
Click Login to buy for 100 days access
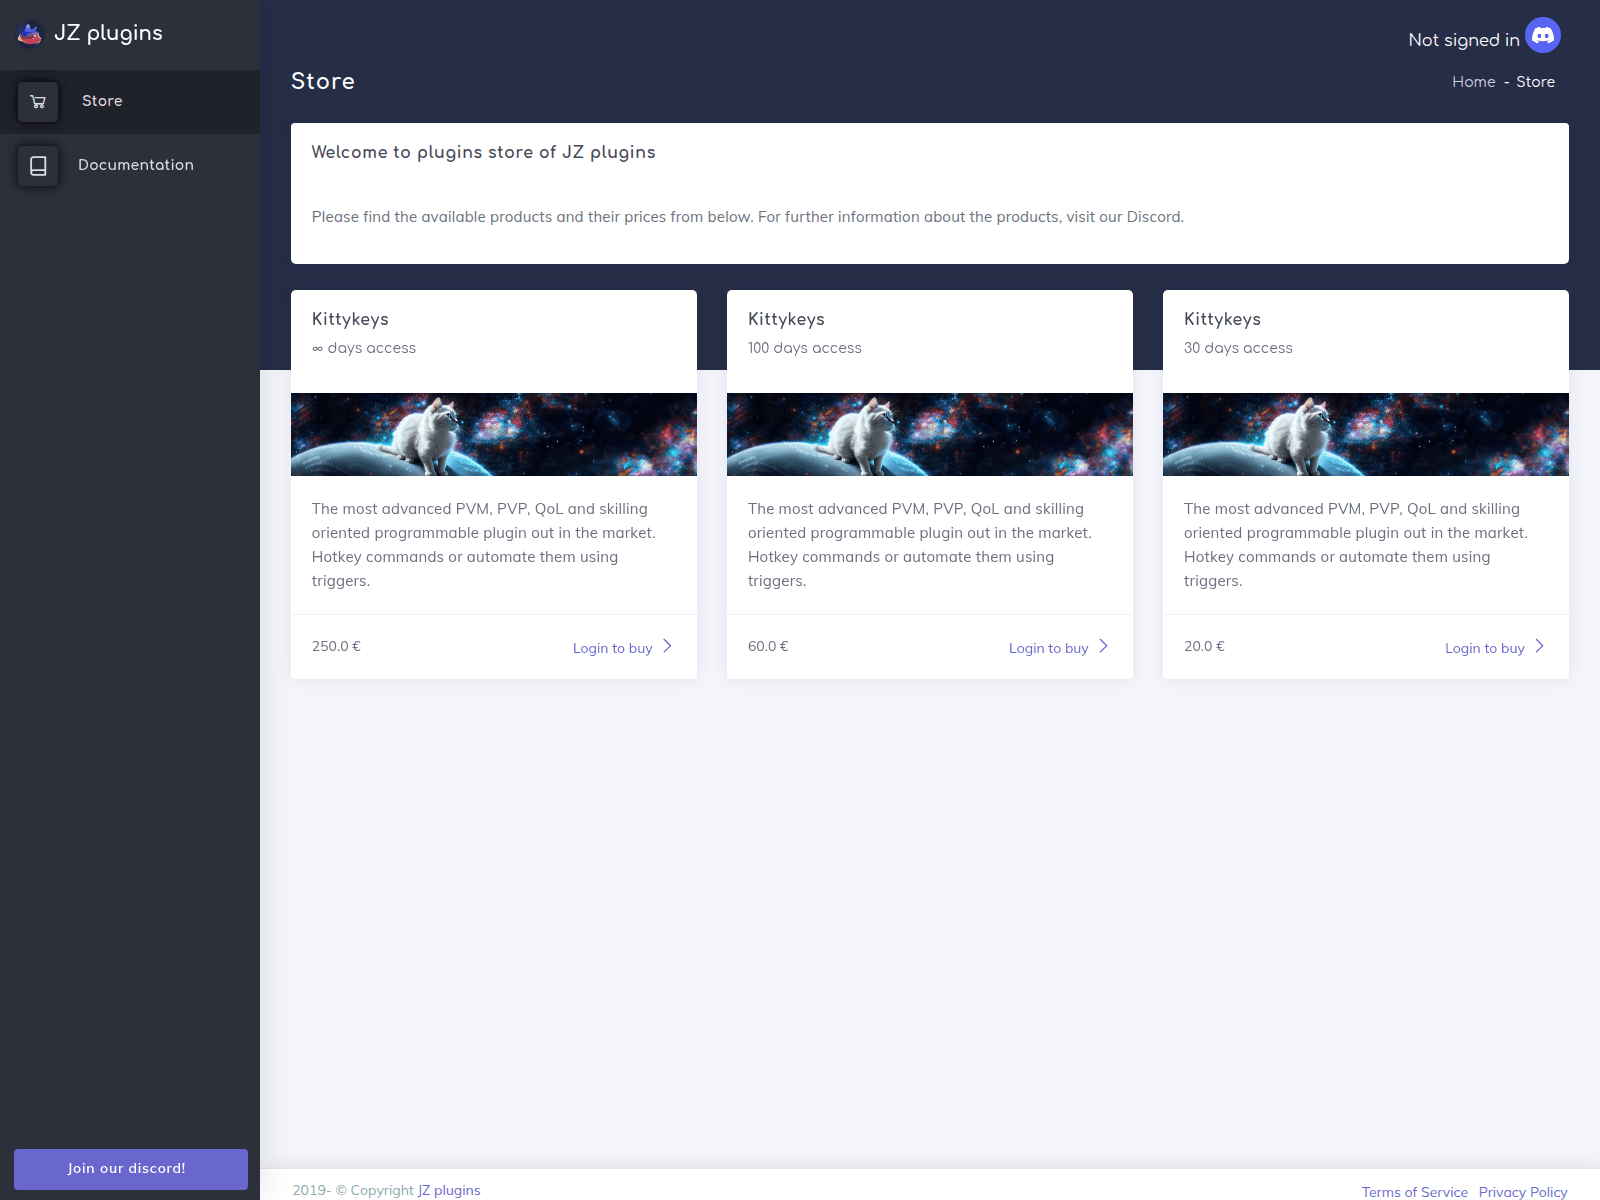coord(1048,648)
